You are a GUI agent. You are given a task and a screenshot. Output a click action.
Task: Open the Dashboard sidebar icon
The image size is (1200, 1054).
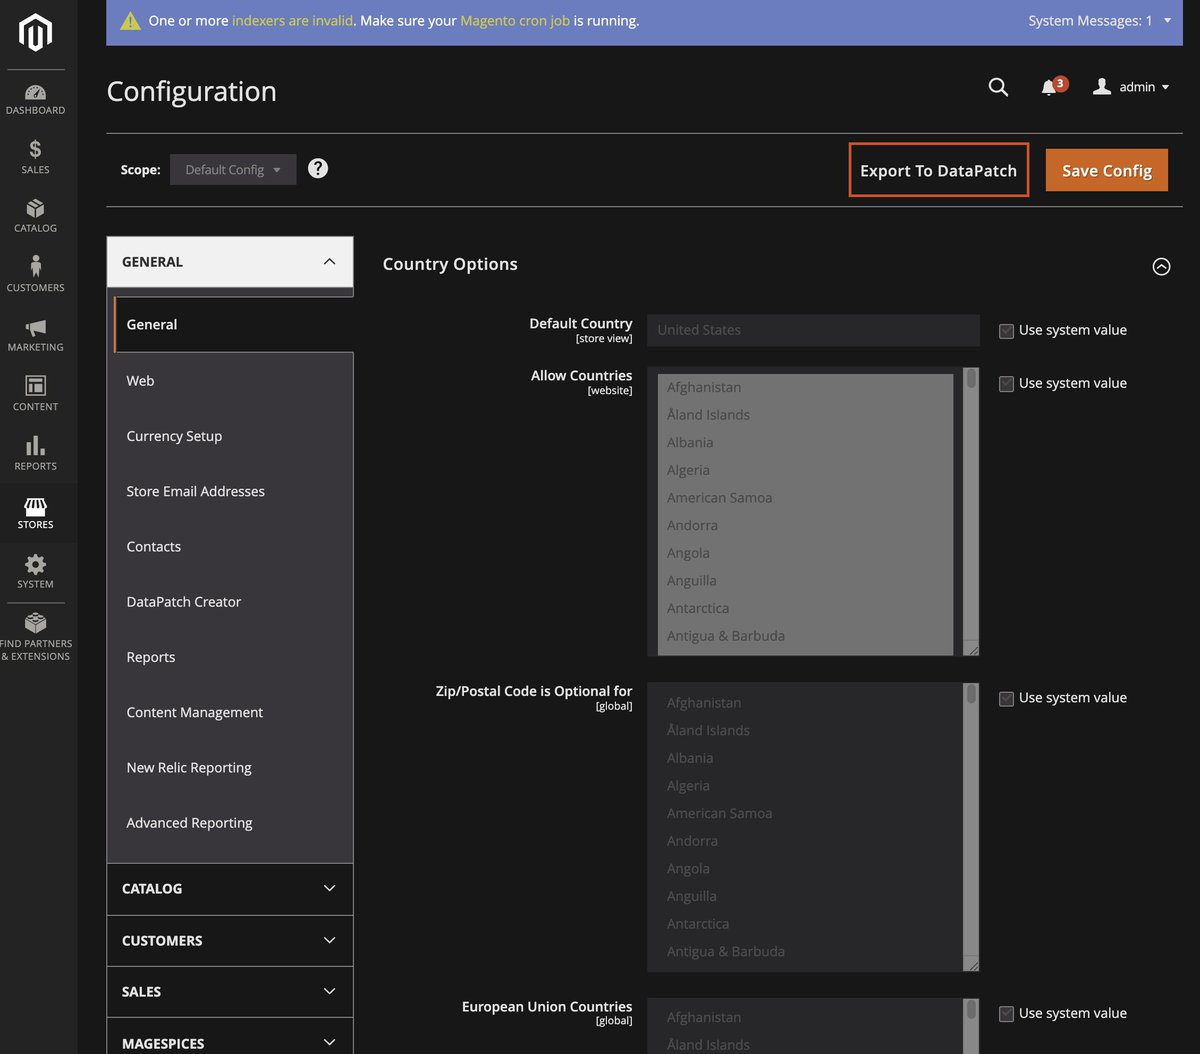point(35,99)
